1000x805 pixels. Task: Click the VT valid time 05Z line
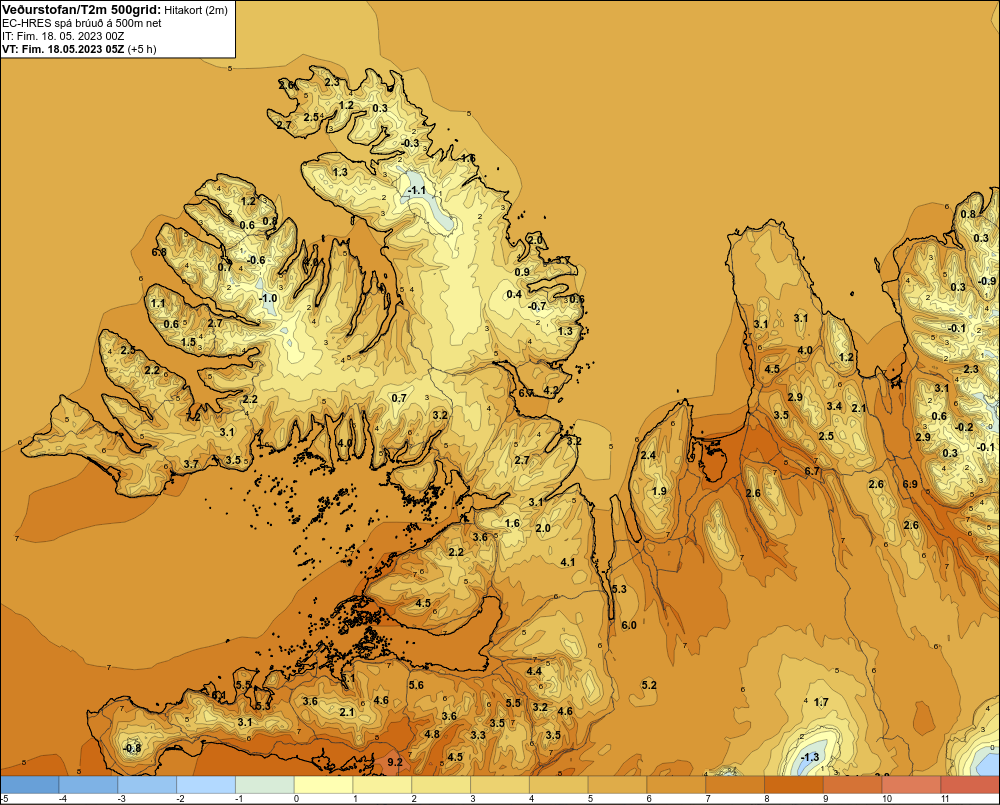(79, 48)
